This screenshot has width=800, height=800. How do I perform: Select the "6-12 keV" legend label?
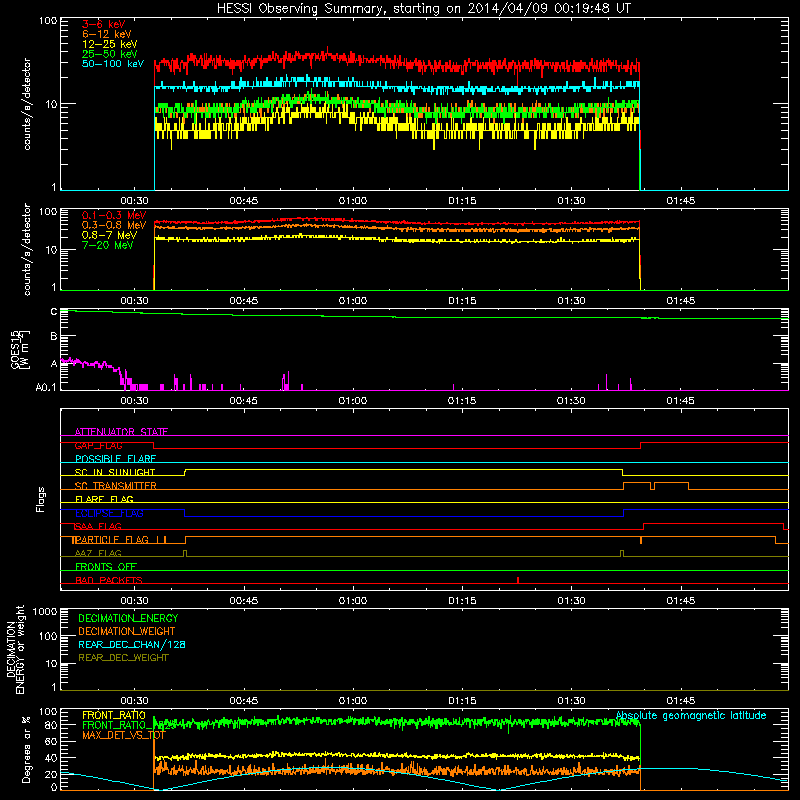107,34
